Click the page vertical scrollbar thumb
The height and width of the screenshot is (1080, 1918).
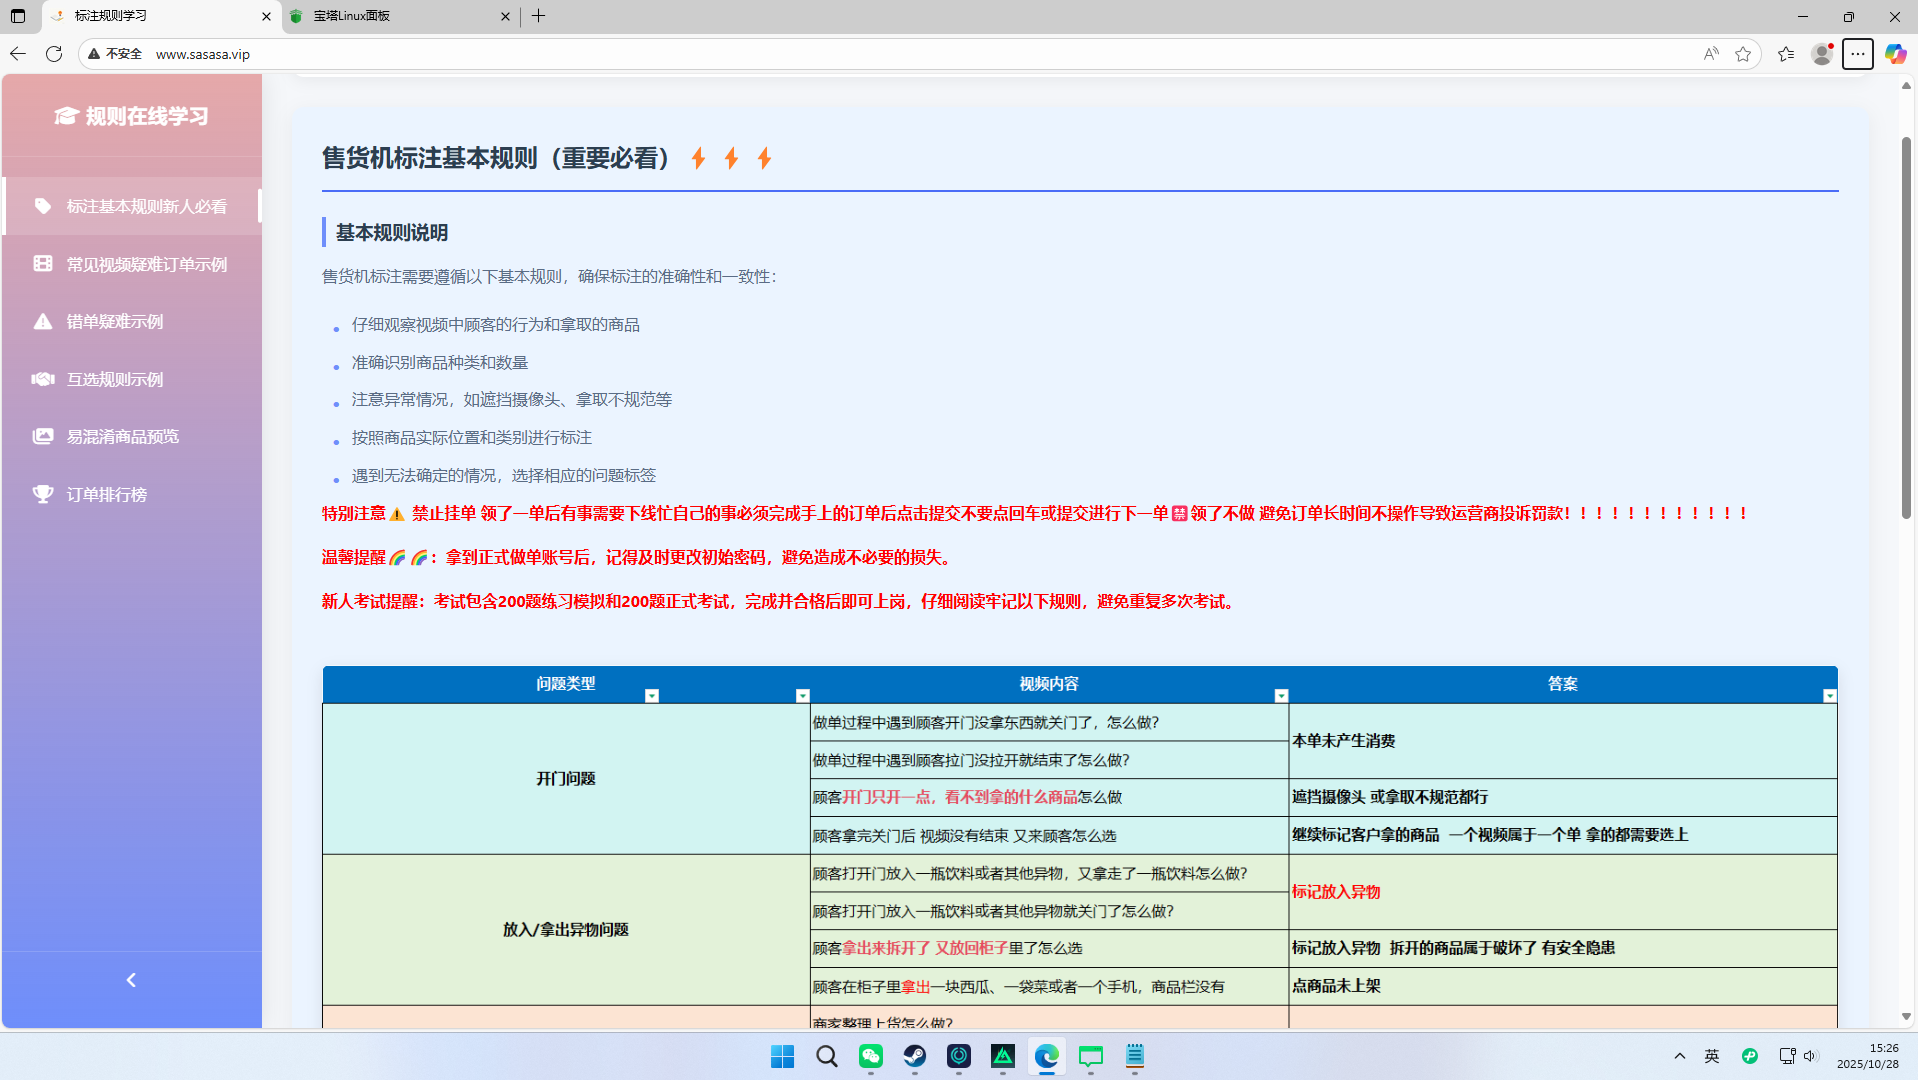(1906, 330)
